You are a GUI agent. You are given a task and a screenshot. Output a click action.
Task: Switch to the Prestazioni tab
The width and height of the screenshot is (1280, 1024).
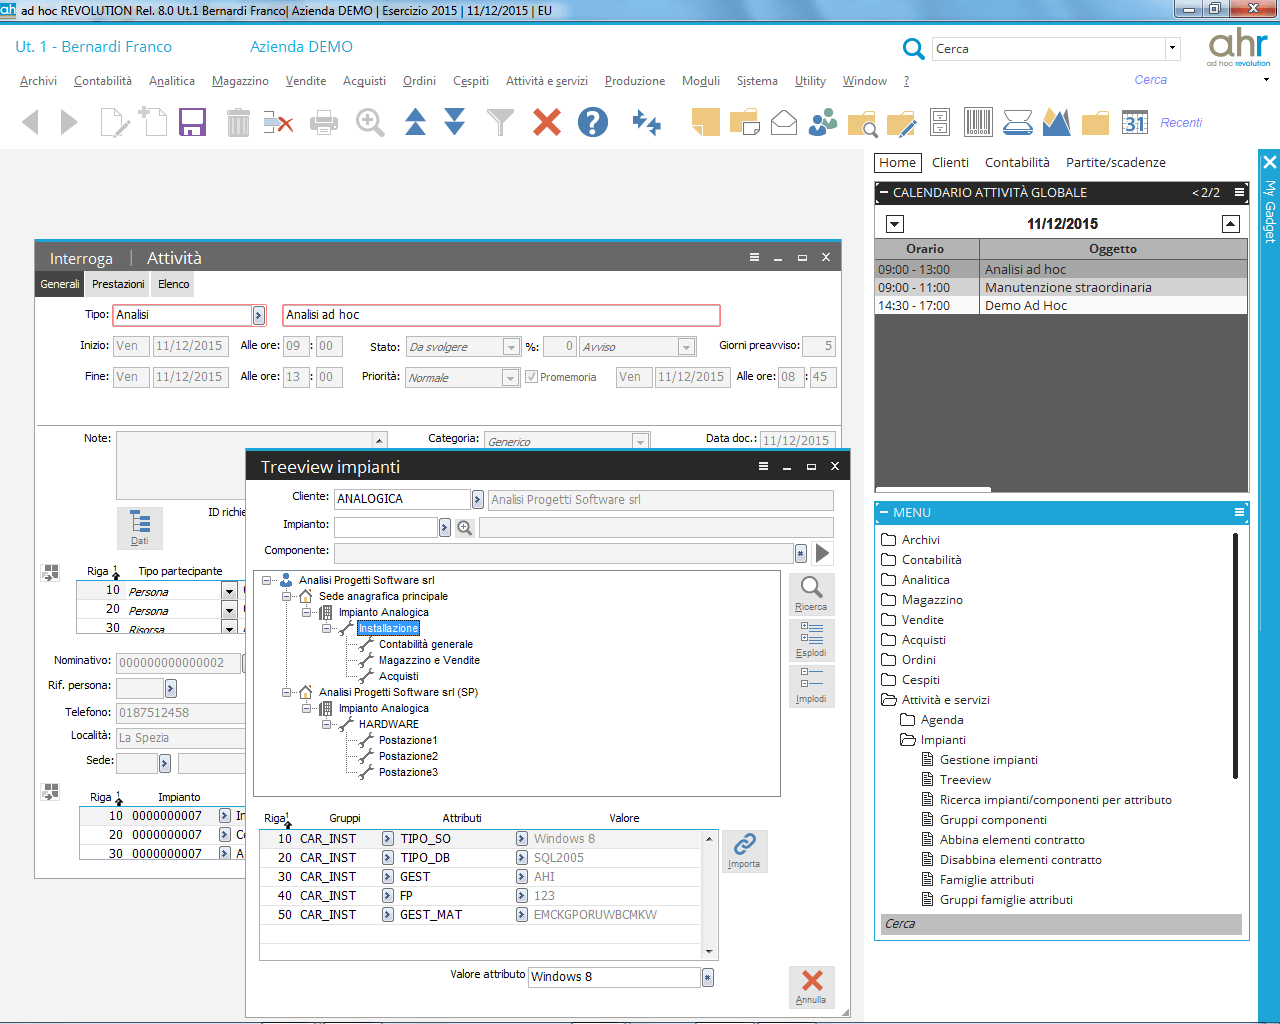click(x=118, y=284)
